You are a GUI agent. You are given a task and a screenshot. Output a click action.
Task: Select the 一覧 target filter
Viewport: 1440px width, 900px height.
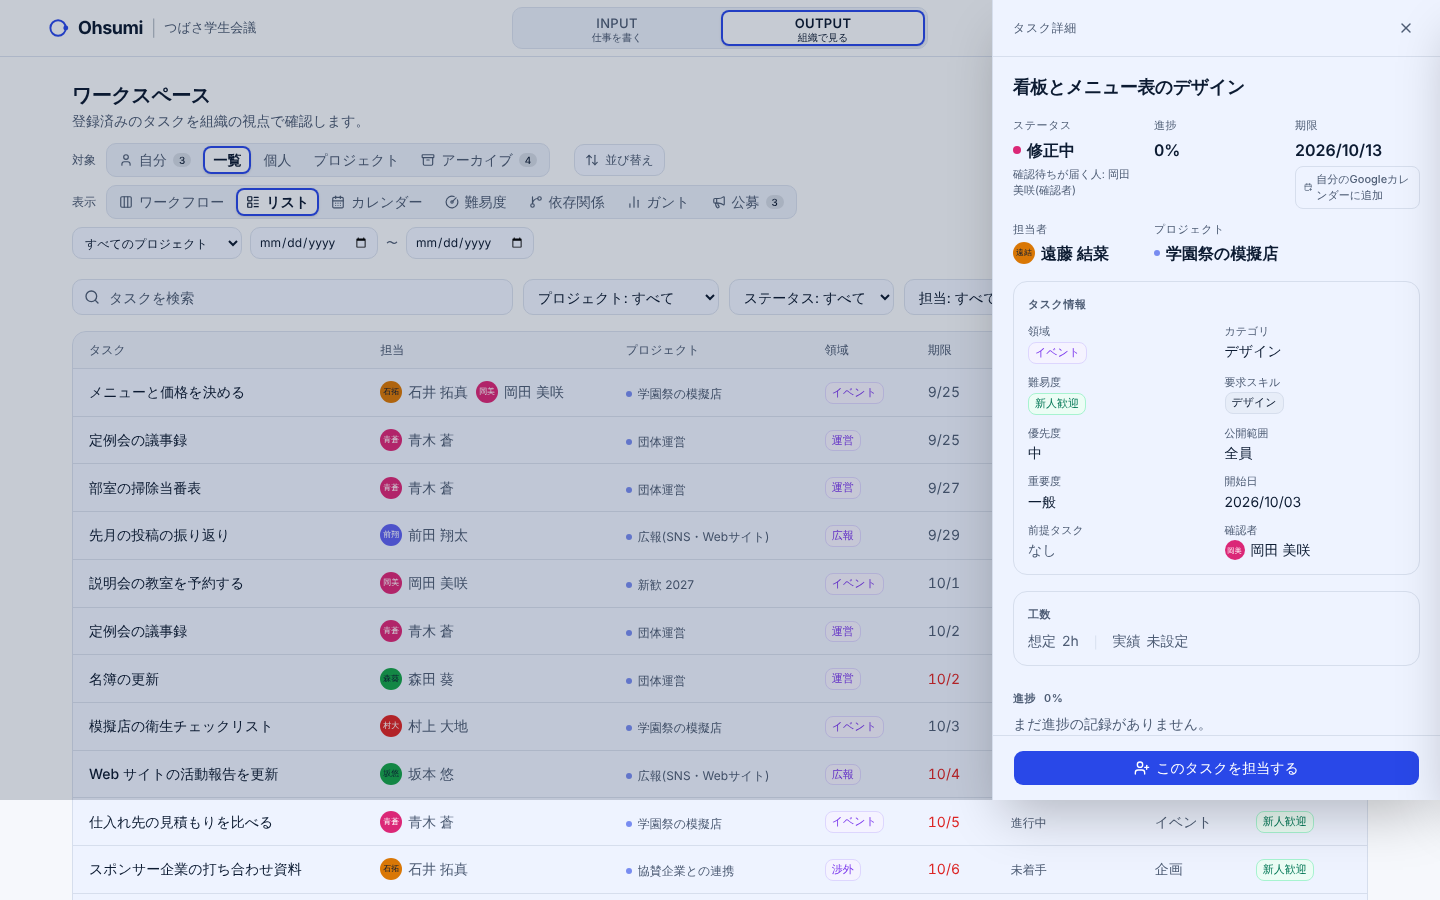click(x=227, y=160)
